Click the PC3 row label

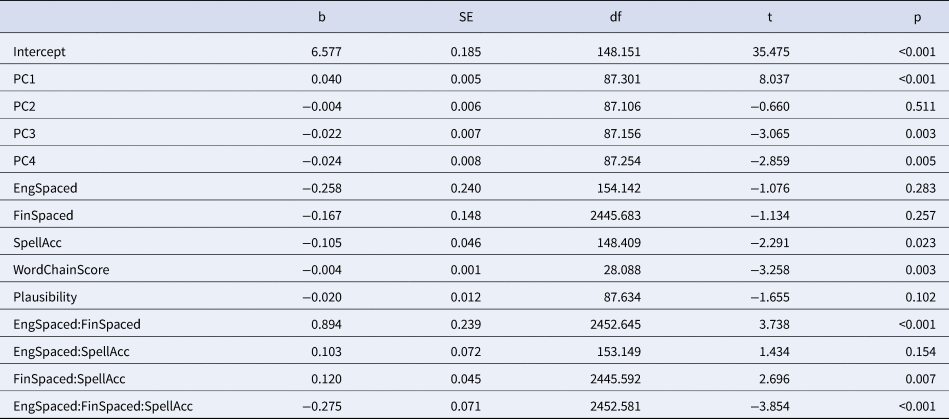24,134
